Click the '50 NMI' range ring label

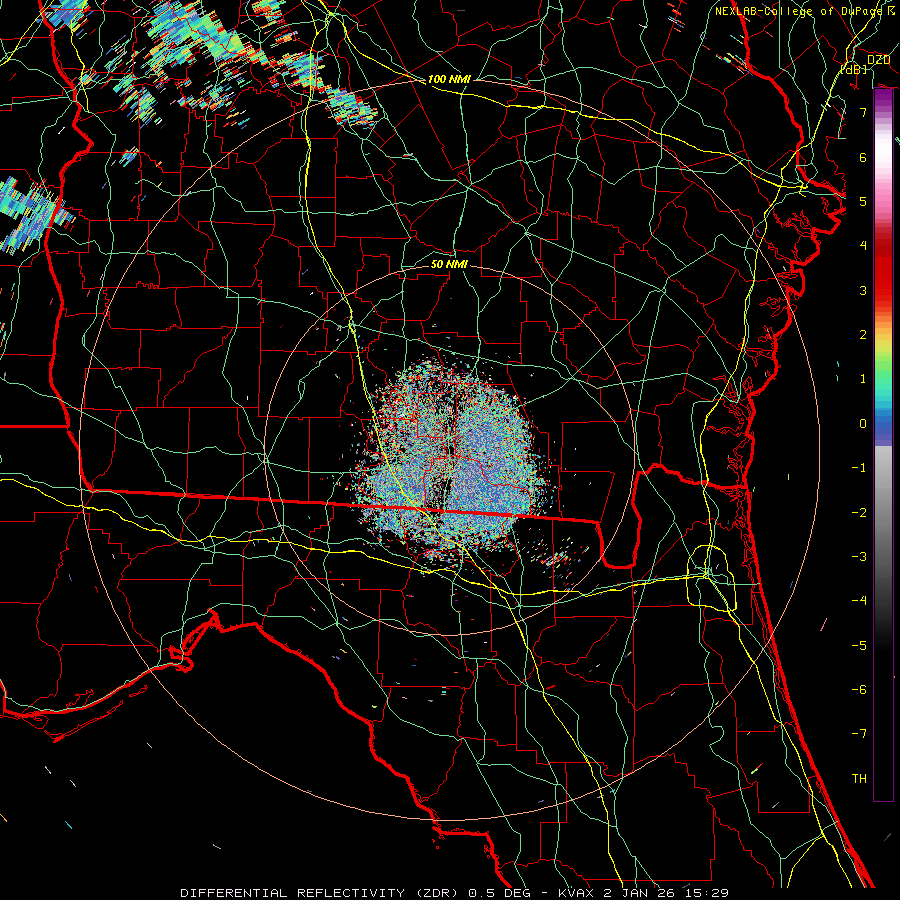click(x=449, y=264)
